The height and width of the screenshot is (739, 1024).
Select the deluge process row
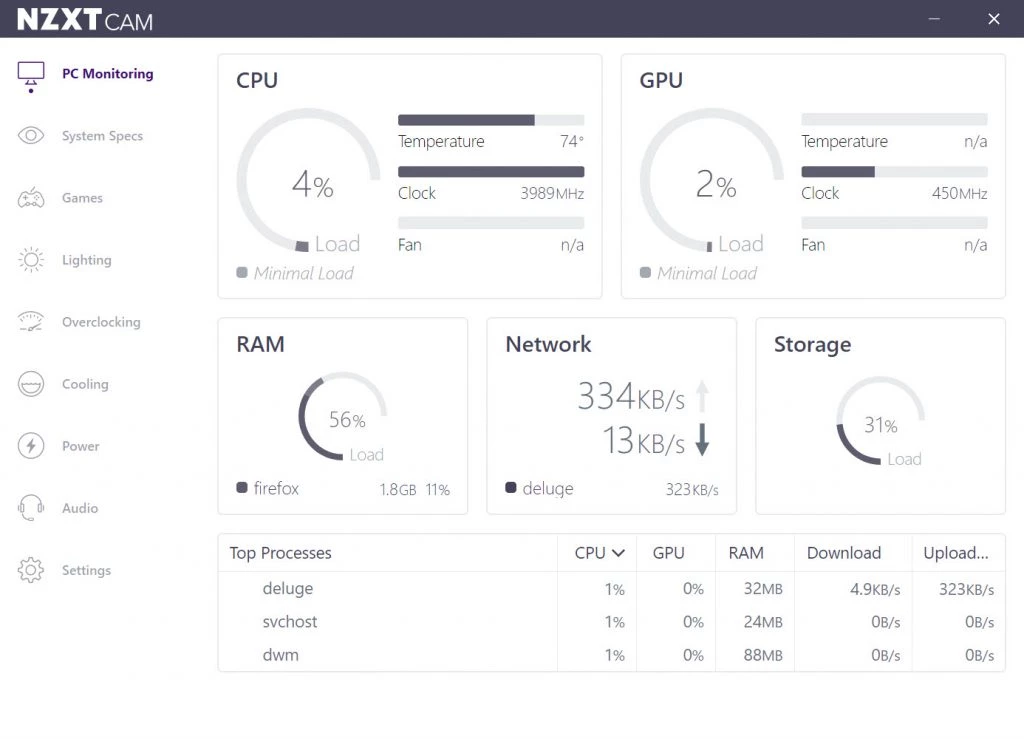(288, 589)
